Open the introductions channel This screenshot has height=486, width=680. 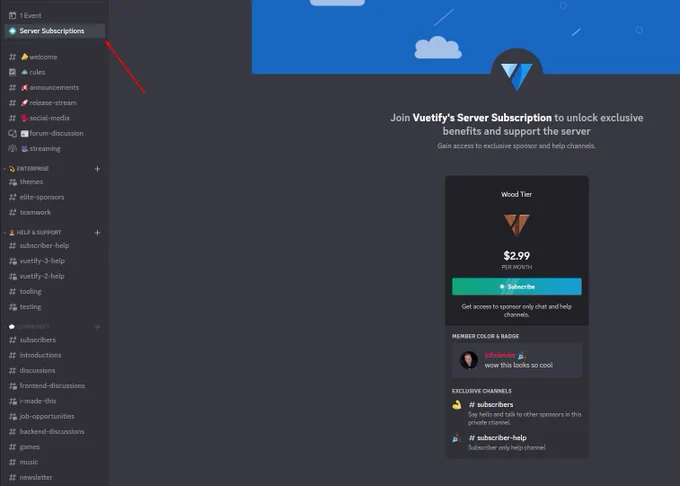[x=54, y=355]
